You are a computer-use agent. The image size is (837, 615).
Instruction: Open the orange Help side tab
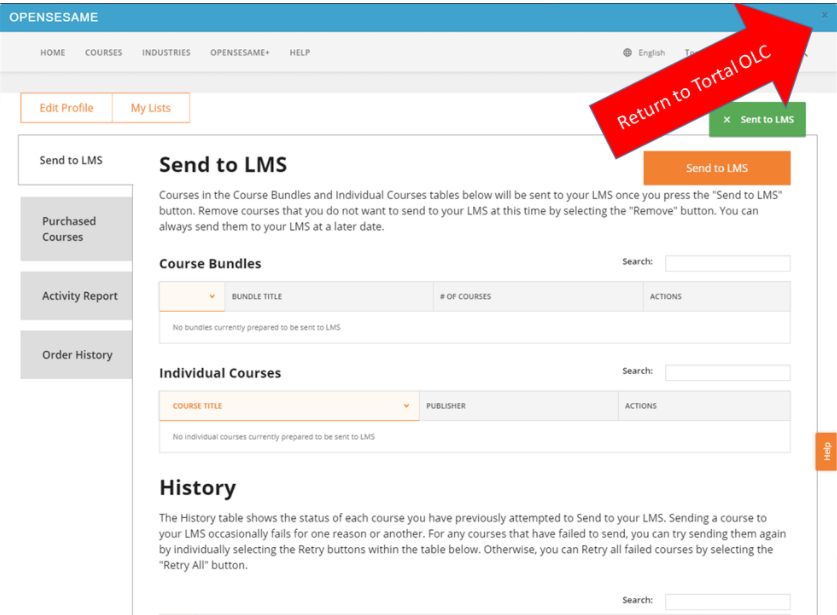[x=826, y=451]
